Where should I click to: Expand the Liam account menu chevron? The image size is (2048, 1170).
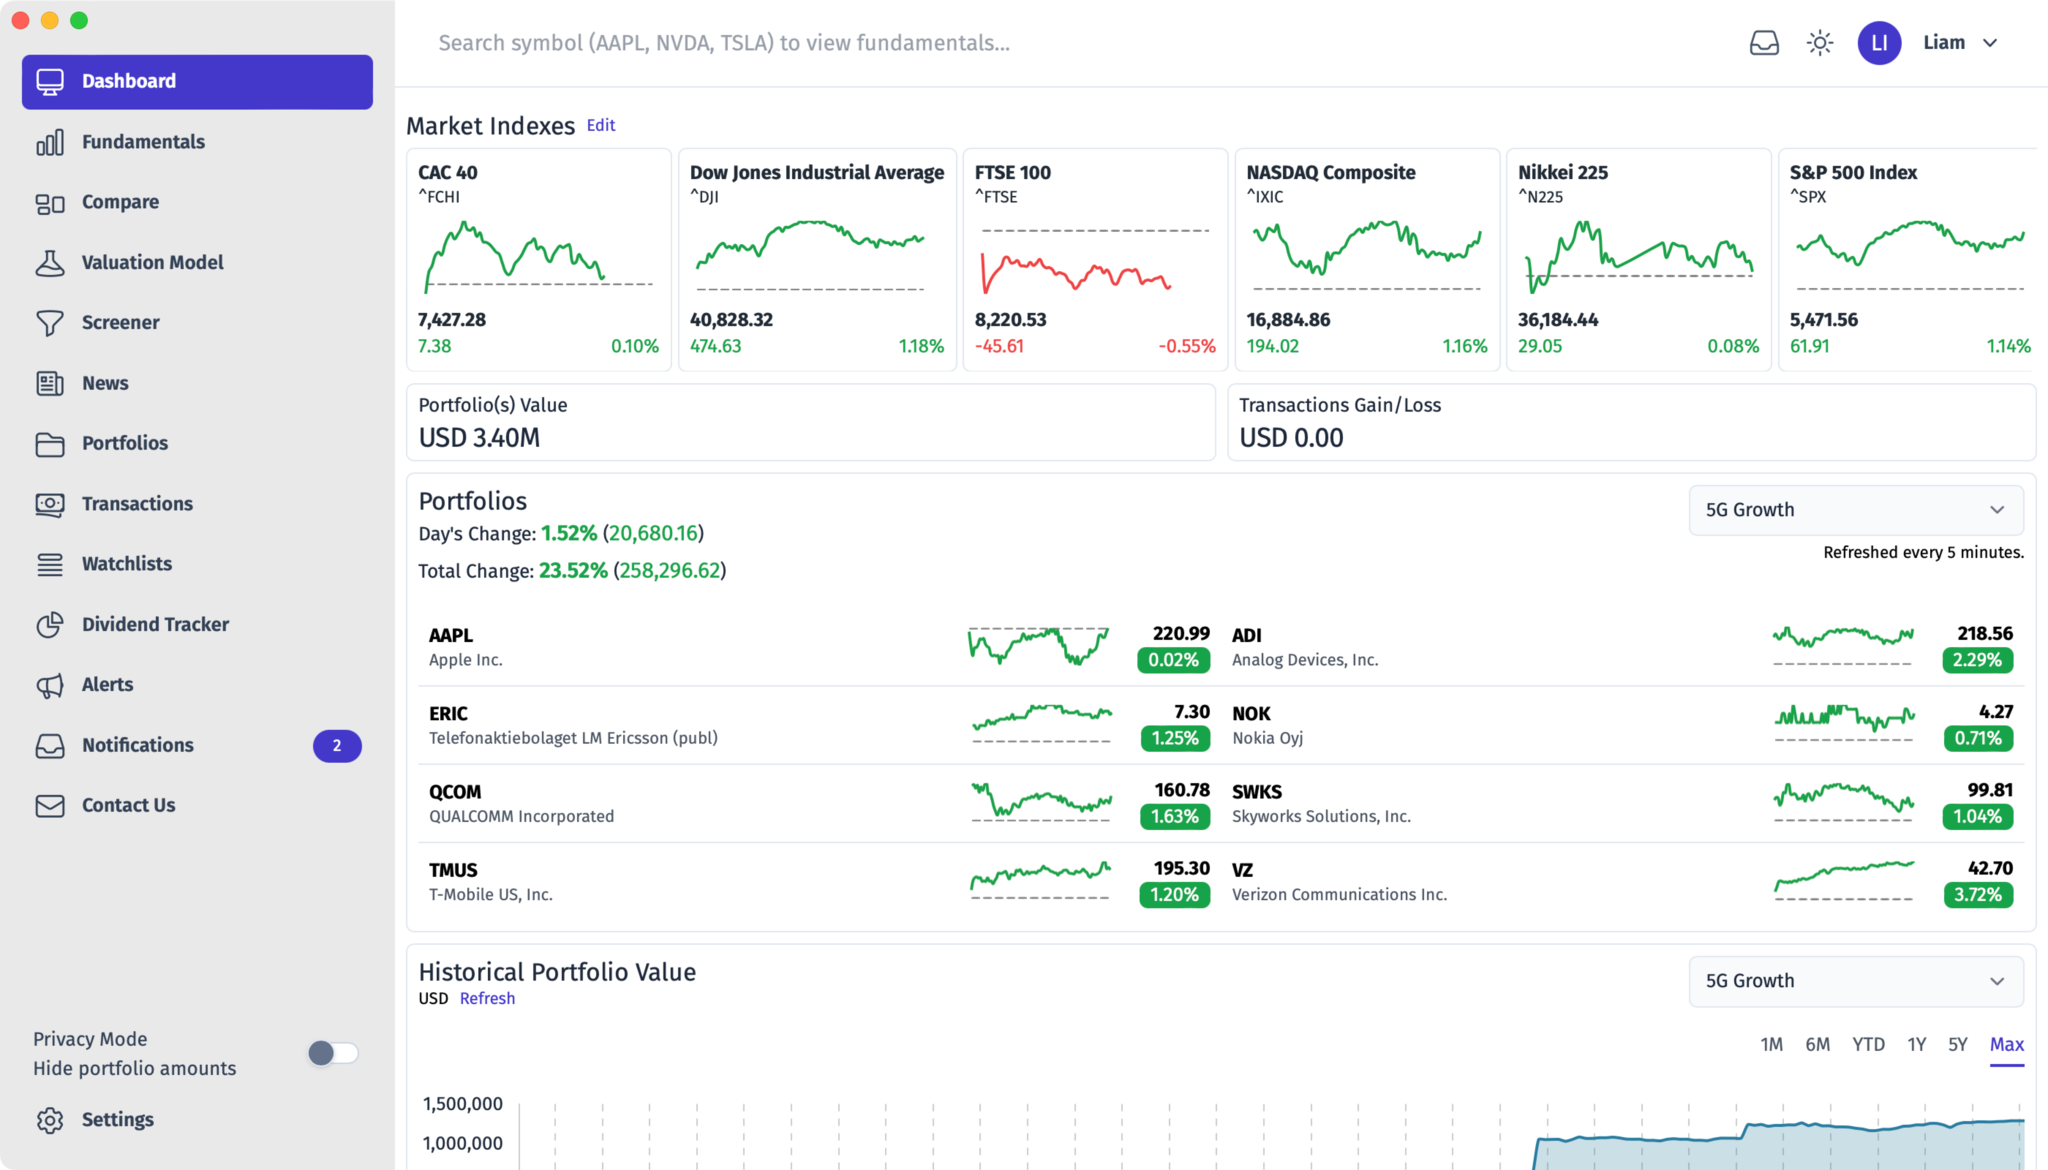(1990, 43)
